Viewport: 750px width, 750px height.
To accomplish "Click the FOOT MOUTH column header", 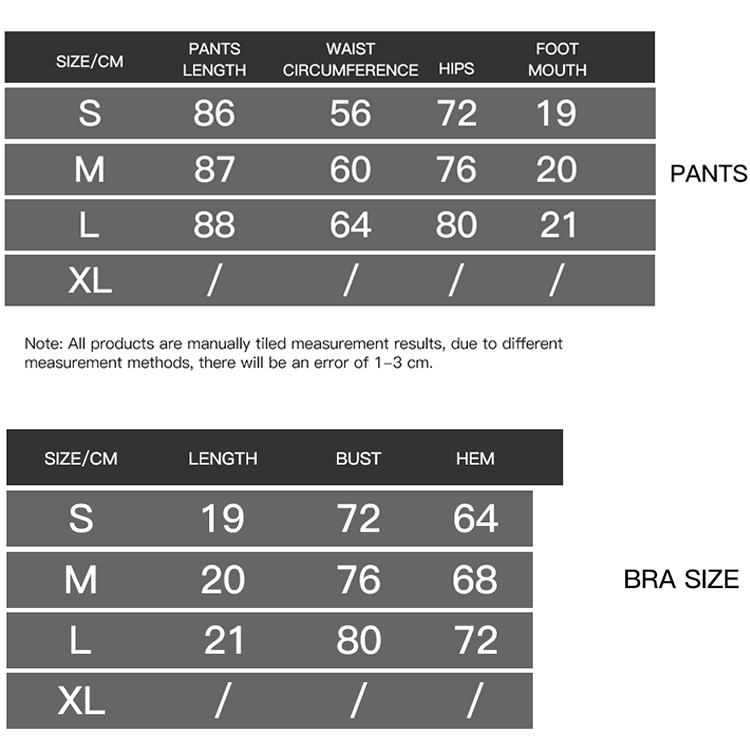I will point(557,59).
